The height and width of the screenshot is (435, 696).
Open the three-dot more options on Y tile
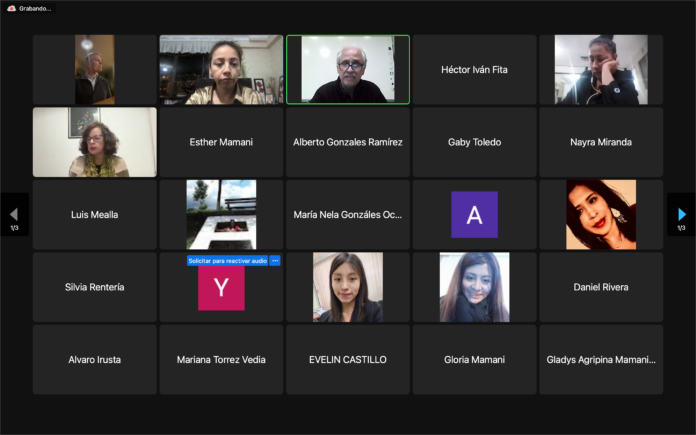tap(275, 261)
